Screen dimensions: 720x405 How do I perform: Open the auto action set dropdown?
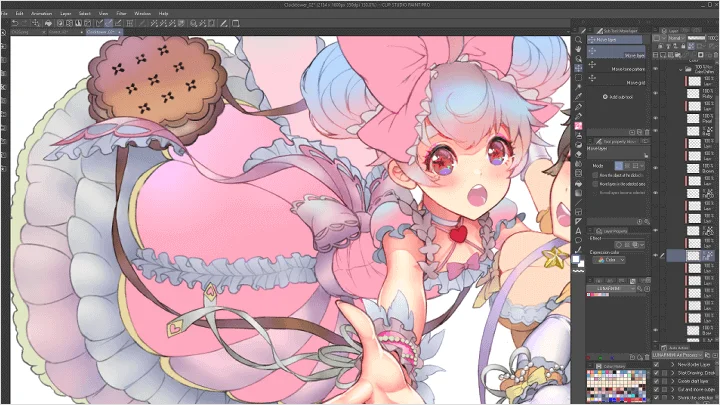[678, 355]
